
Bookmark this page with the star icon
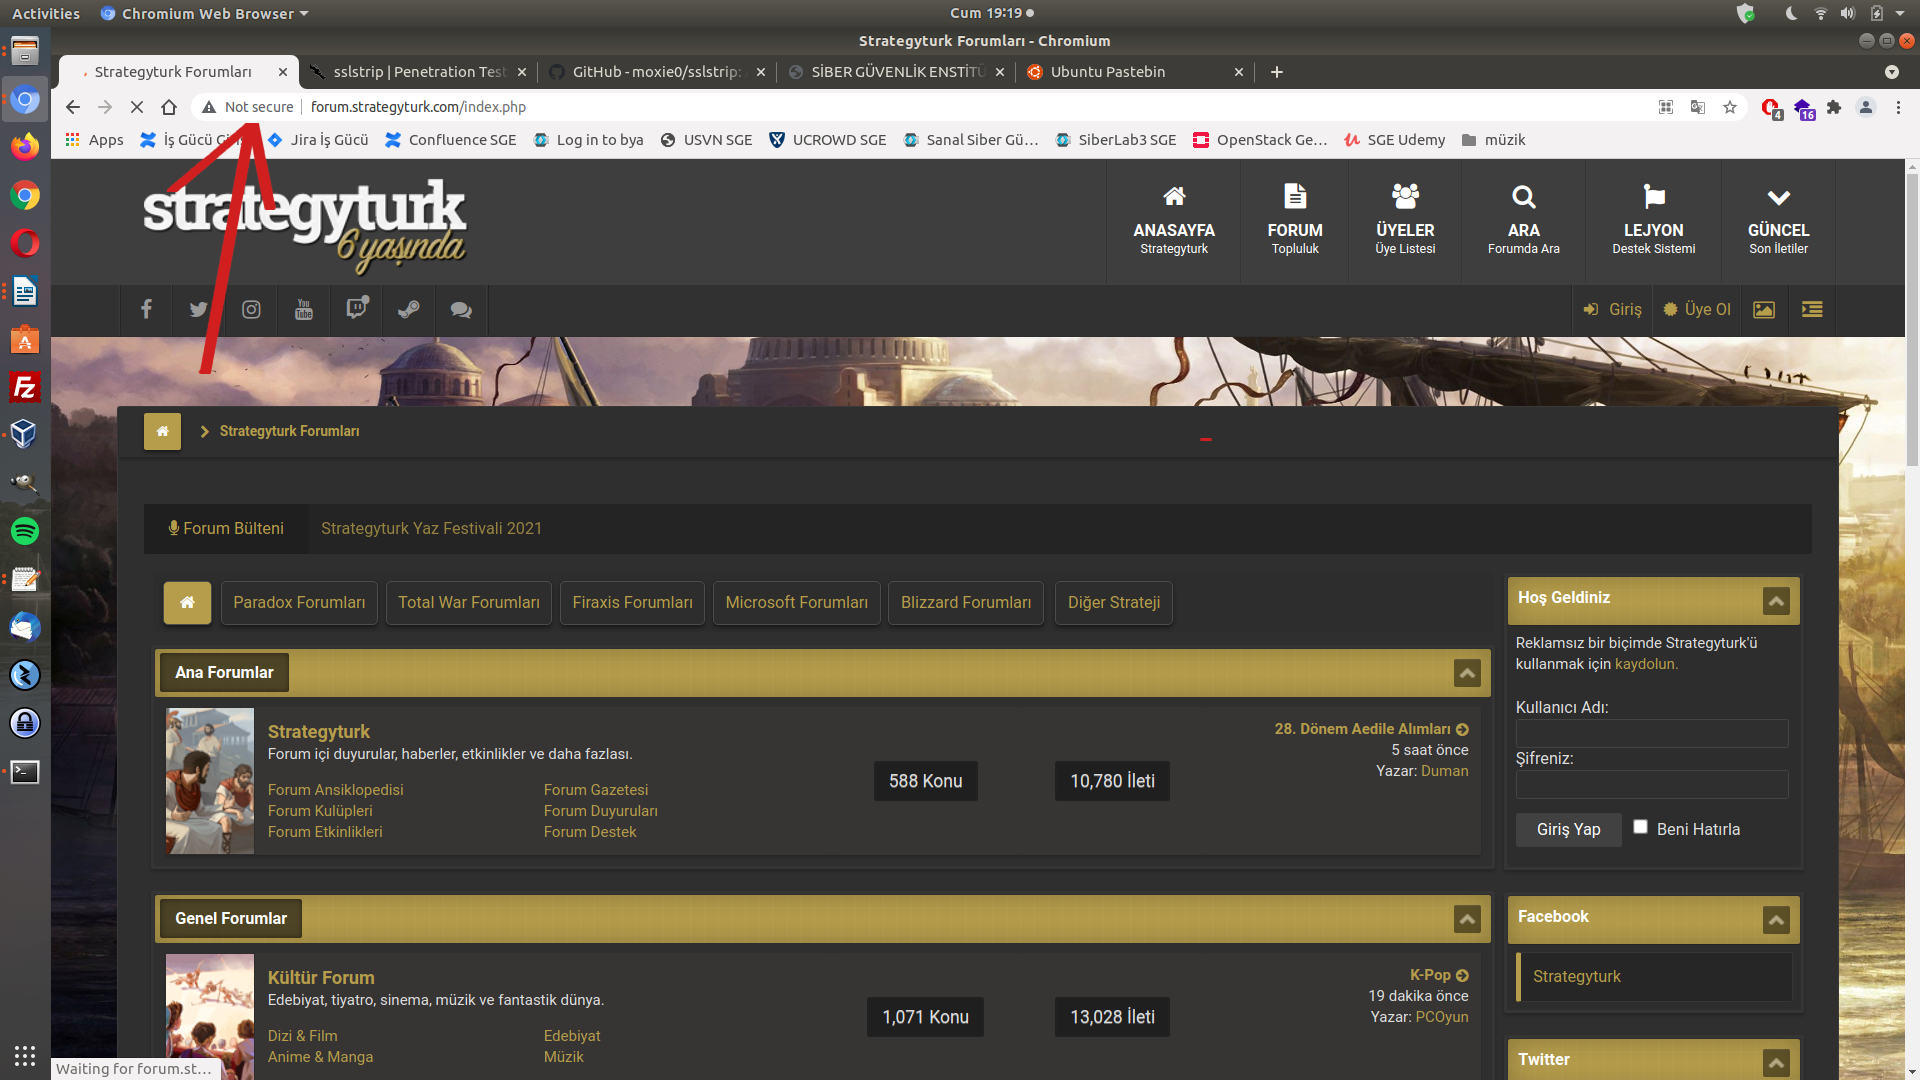click(x=1730, y=107)
